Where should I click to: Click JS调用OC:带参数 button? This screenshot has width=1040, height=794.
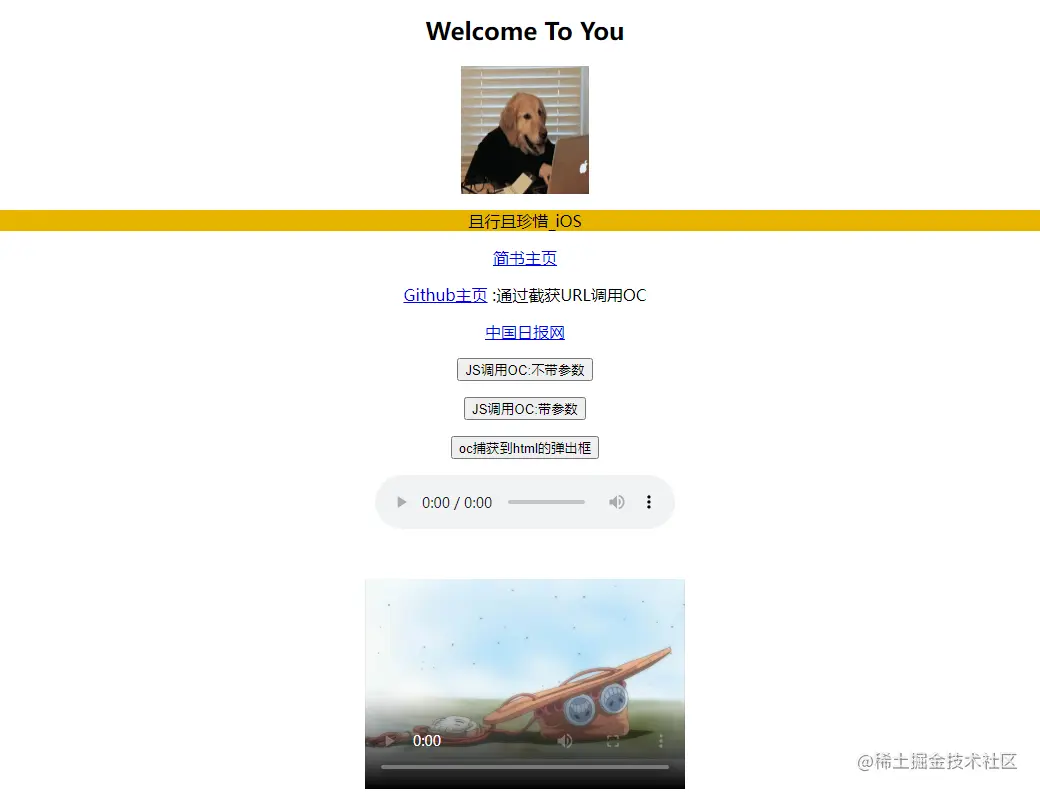click(x=525, y=409)
